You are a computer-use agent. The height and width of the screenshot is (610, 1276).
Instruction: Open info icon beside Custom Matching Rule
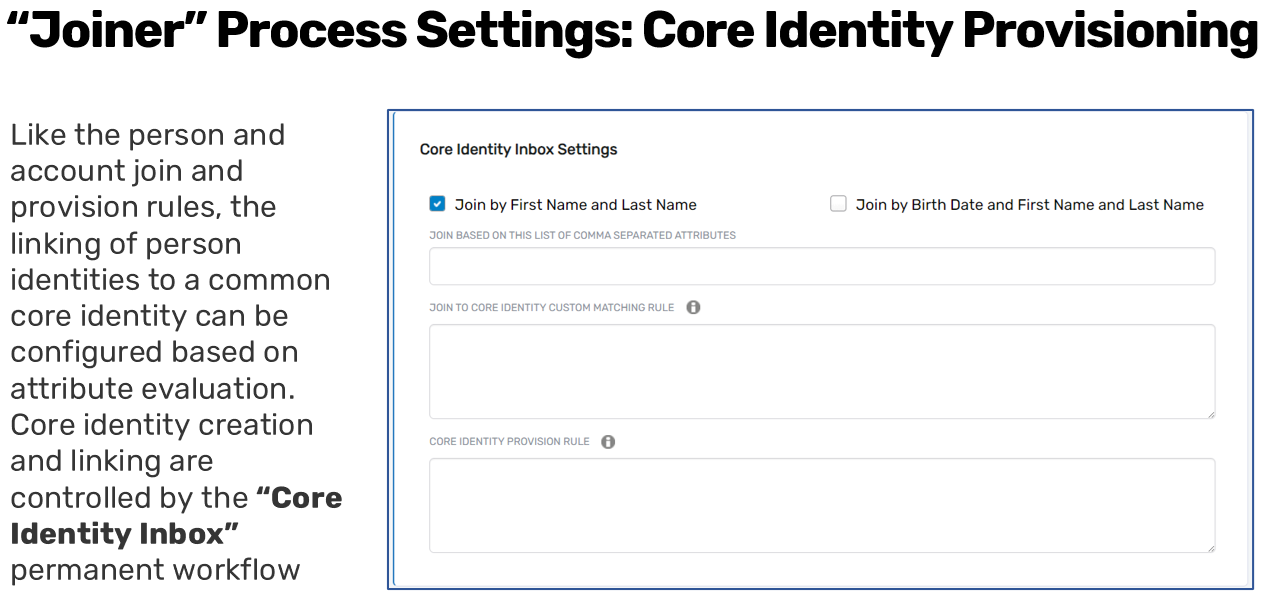coord(693,307)
